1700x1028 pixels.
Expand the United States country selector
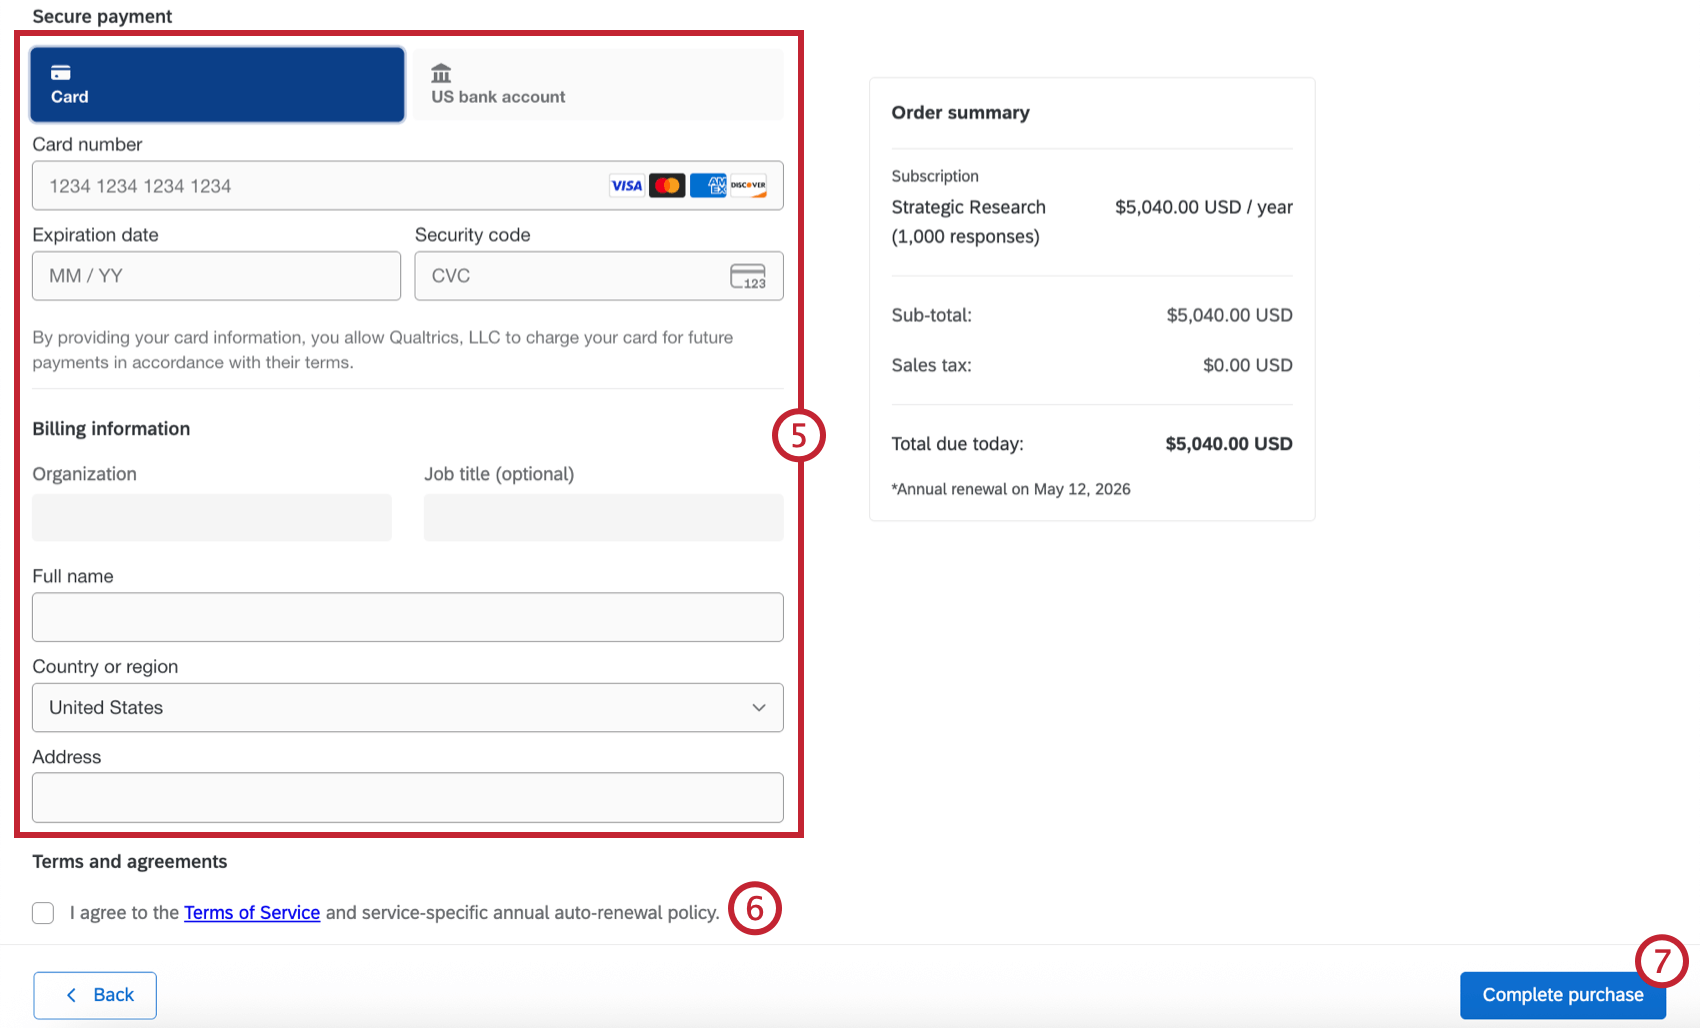tap(407, 707)
